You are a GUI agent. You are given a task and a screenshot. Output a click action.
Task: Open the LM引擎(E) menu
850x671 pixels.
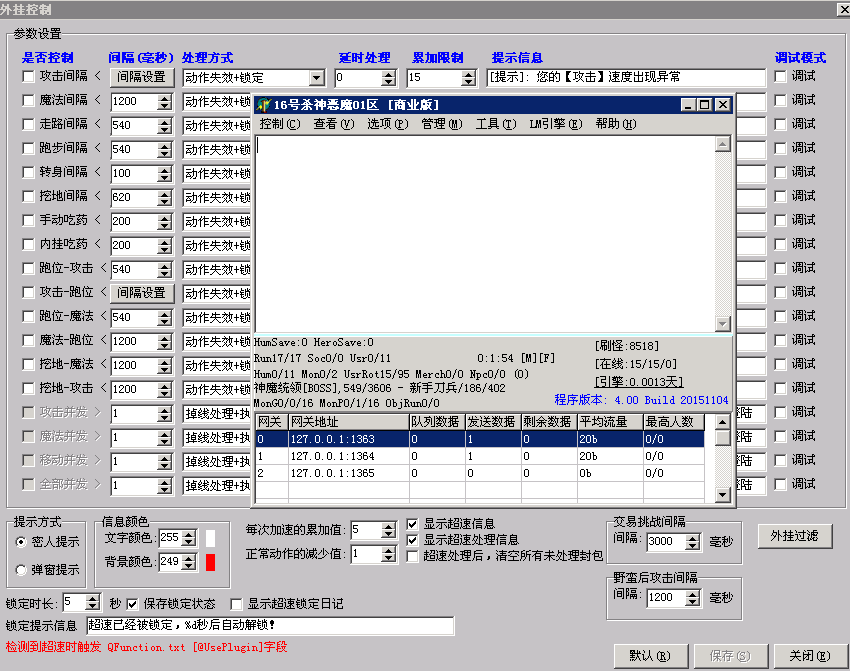point(556,124)
